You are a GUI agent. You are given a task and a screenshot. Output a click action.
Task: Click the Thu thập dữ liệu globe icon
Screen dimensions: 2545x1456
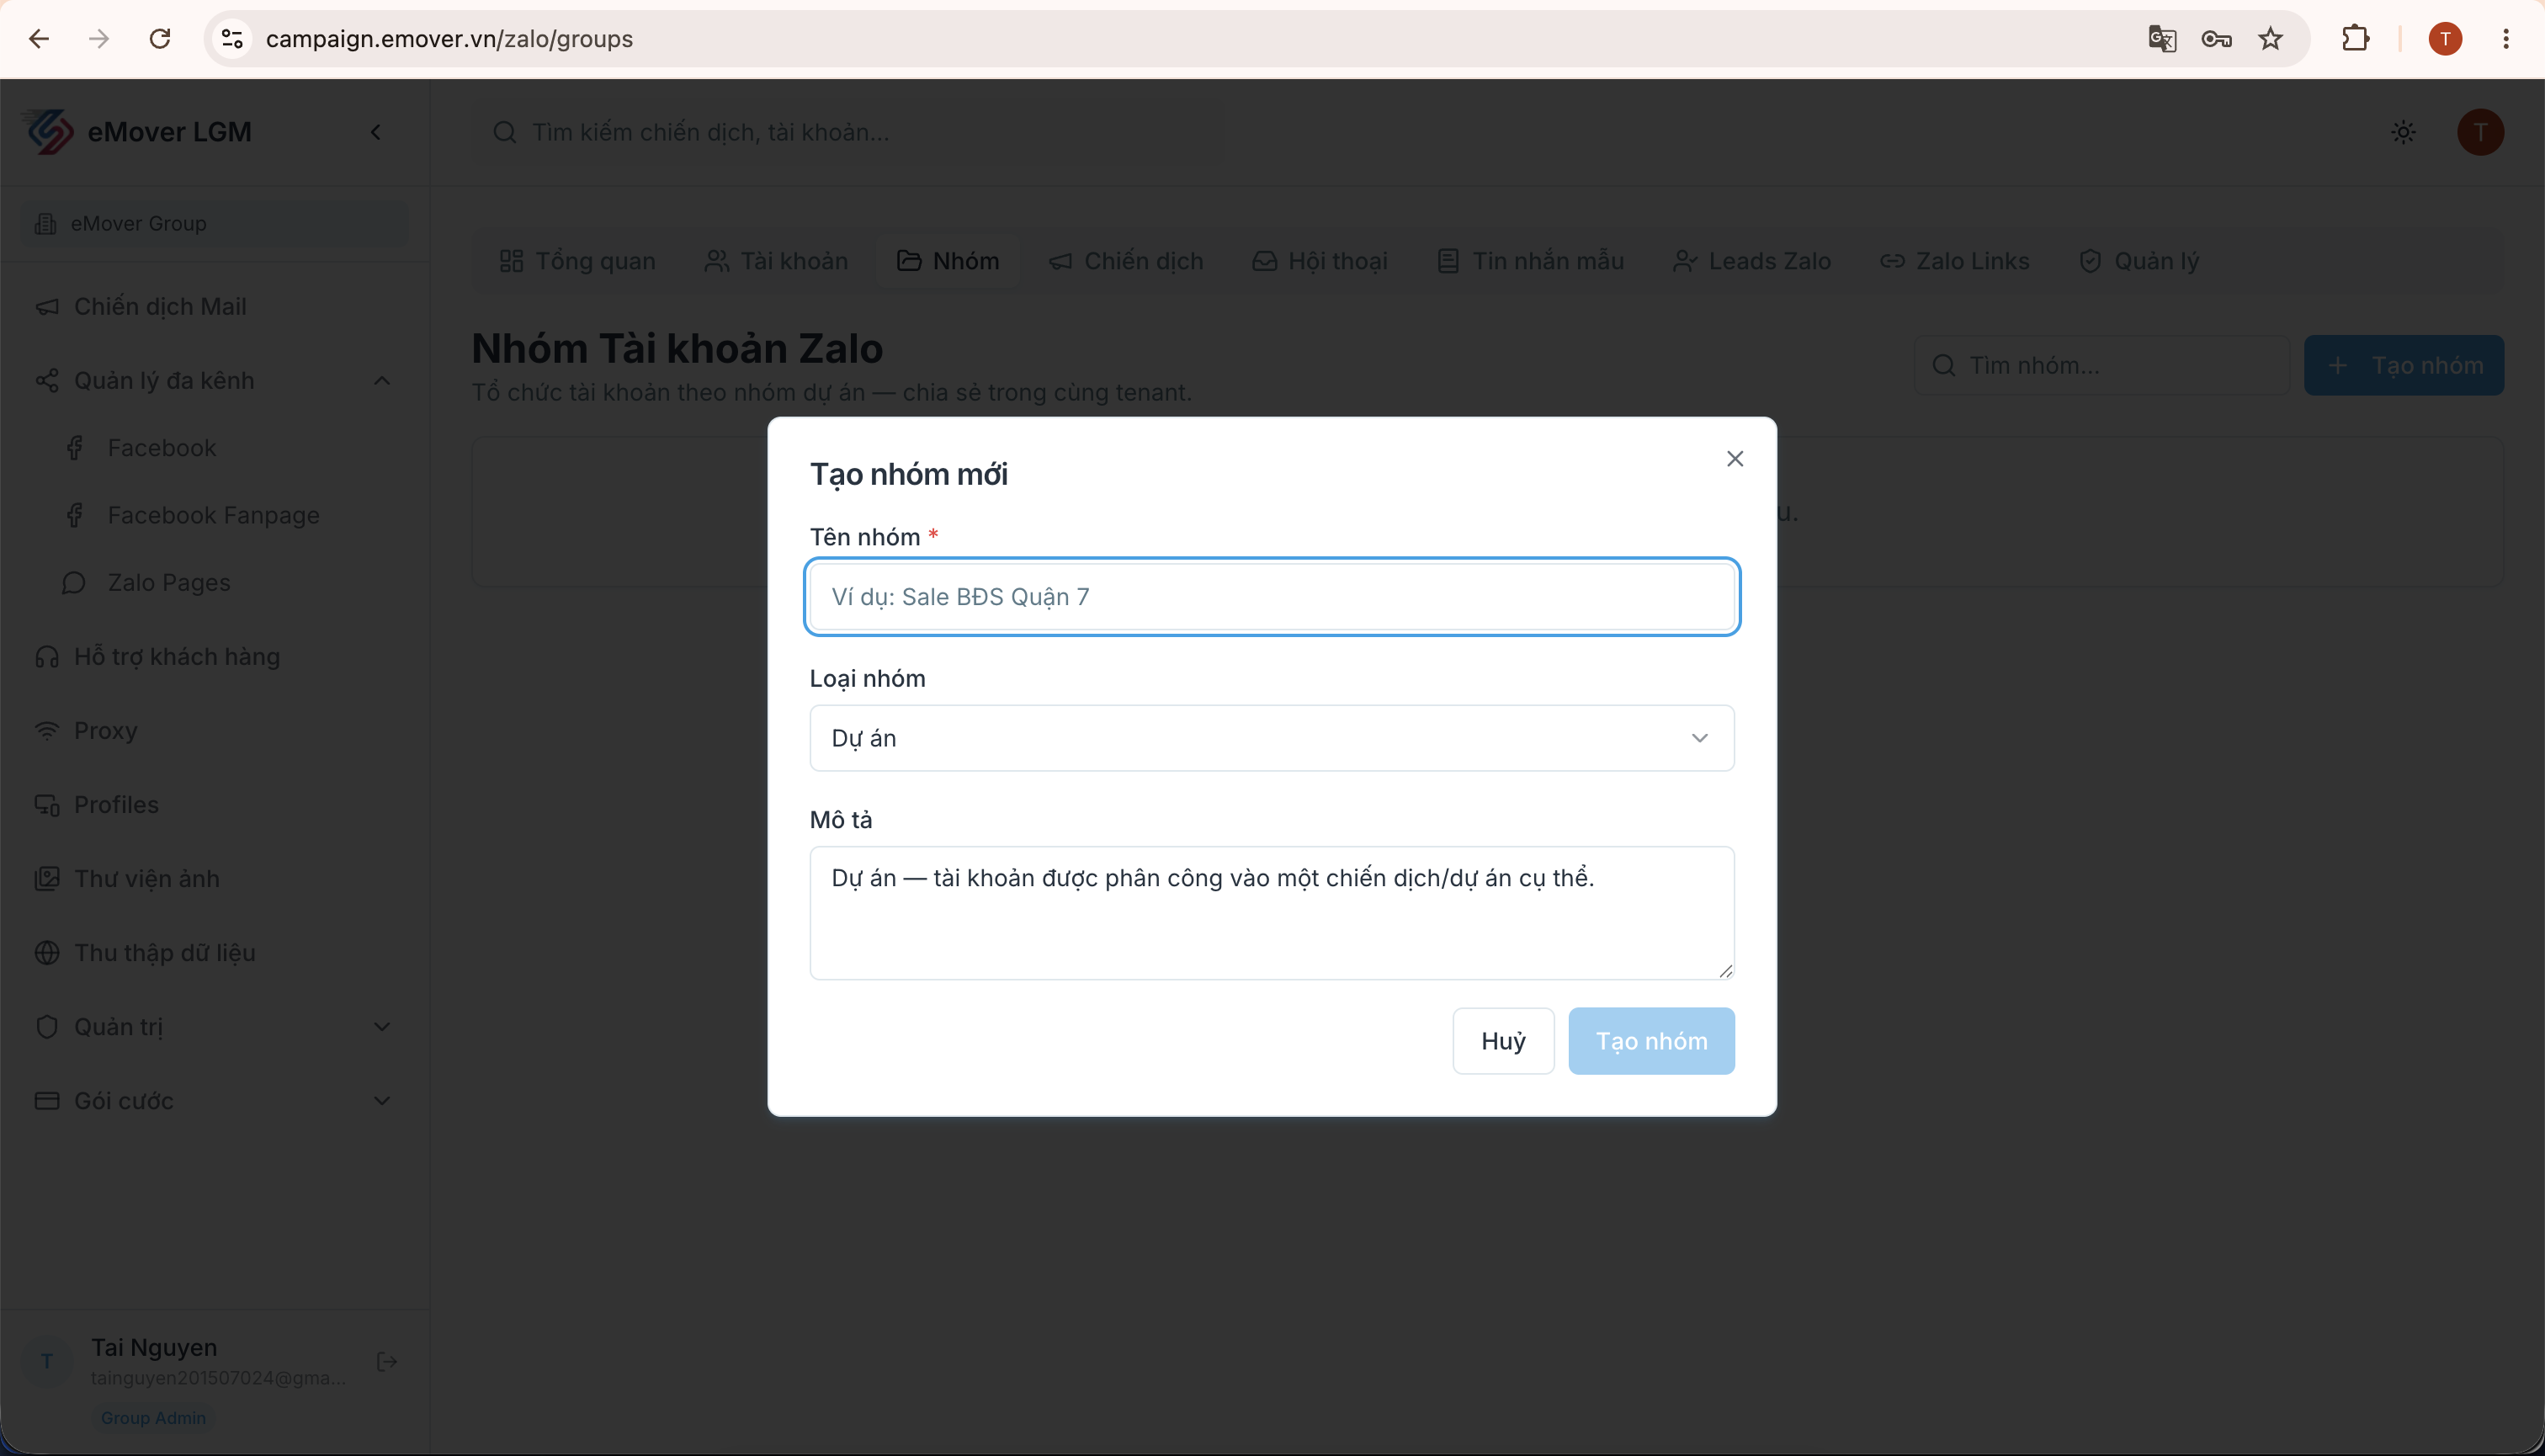(x=47, y=953)
